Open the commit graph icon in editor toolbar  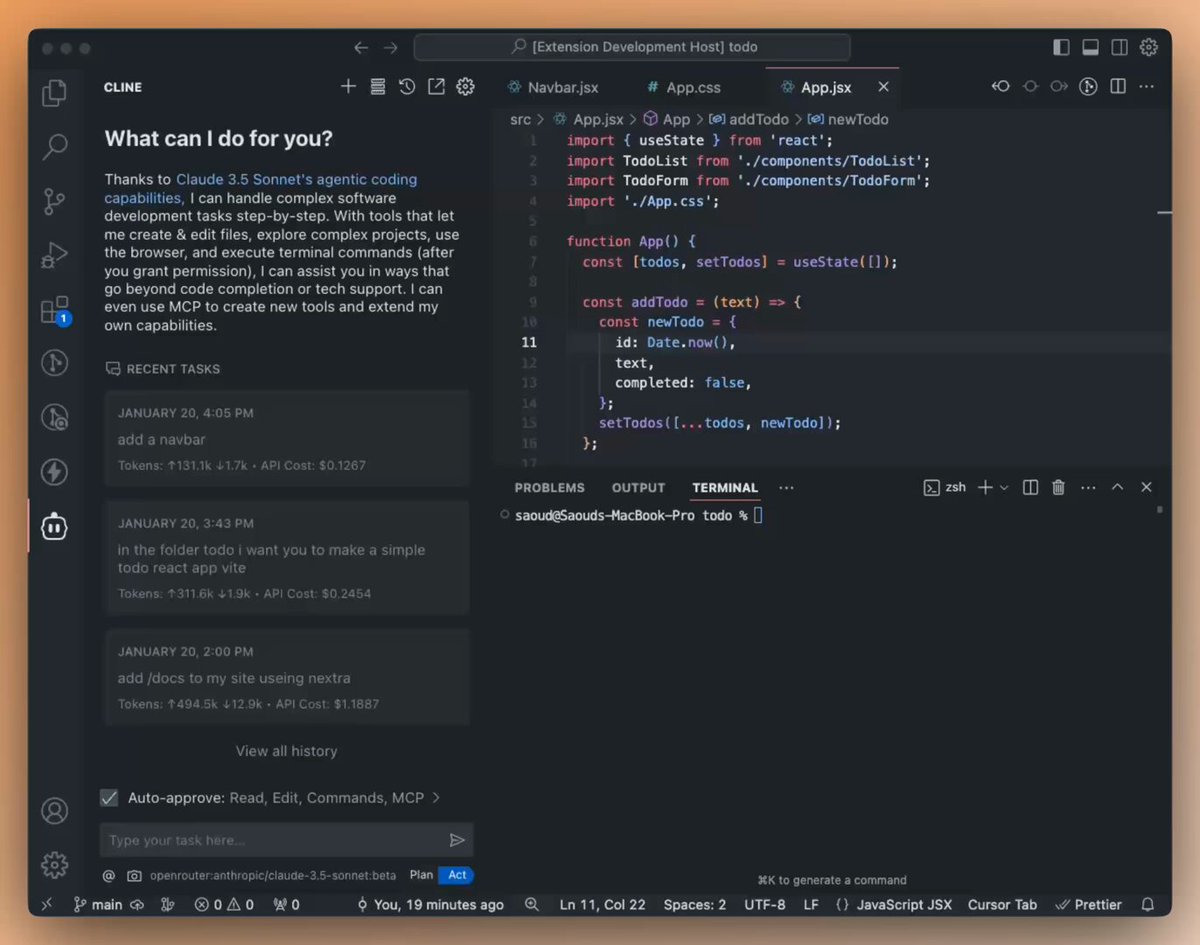coord(1090,87)
